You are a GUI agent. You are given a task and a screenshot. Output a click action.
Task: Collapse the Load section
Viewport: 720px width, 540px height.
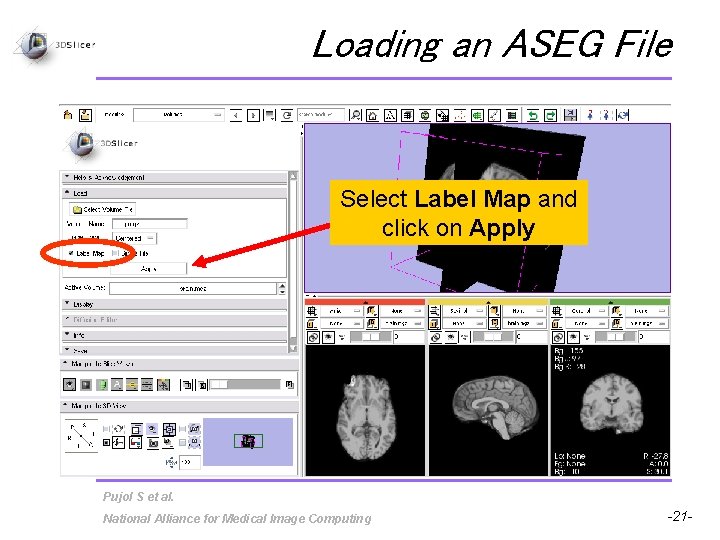click(x=175, y=193)
